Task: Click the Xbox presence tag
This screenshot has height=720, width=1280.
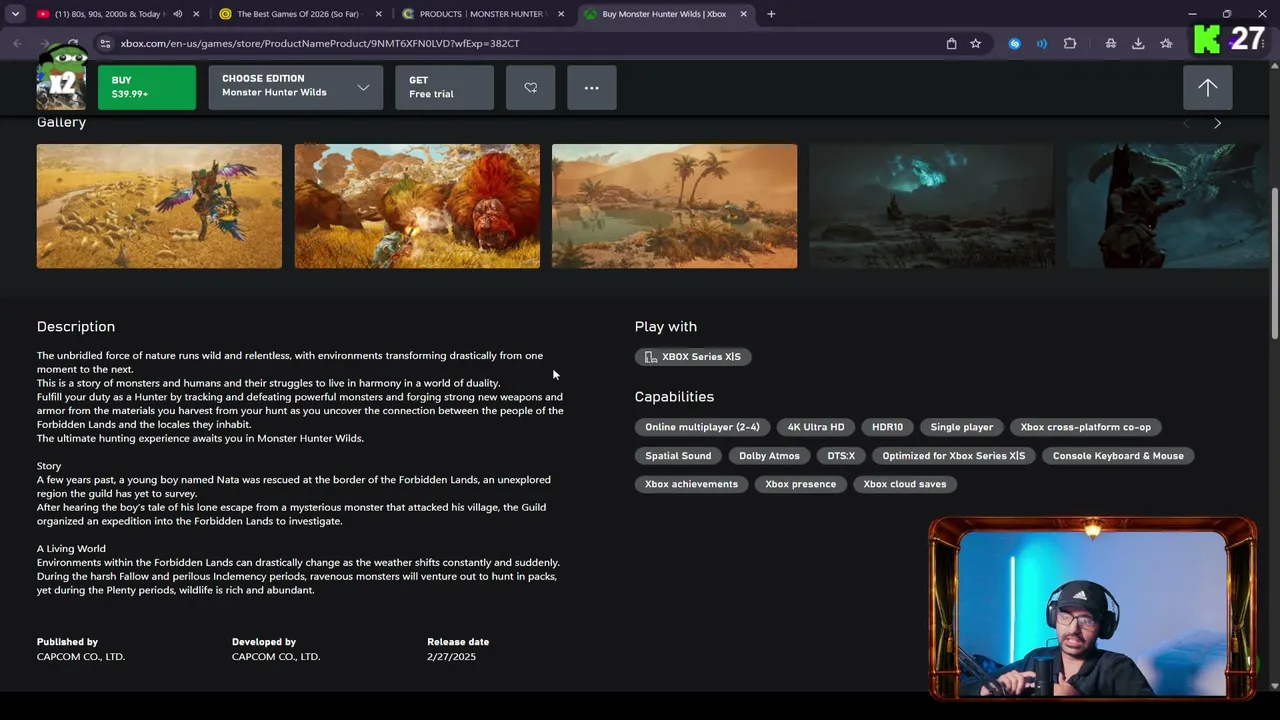Action: tap(800, 484)
